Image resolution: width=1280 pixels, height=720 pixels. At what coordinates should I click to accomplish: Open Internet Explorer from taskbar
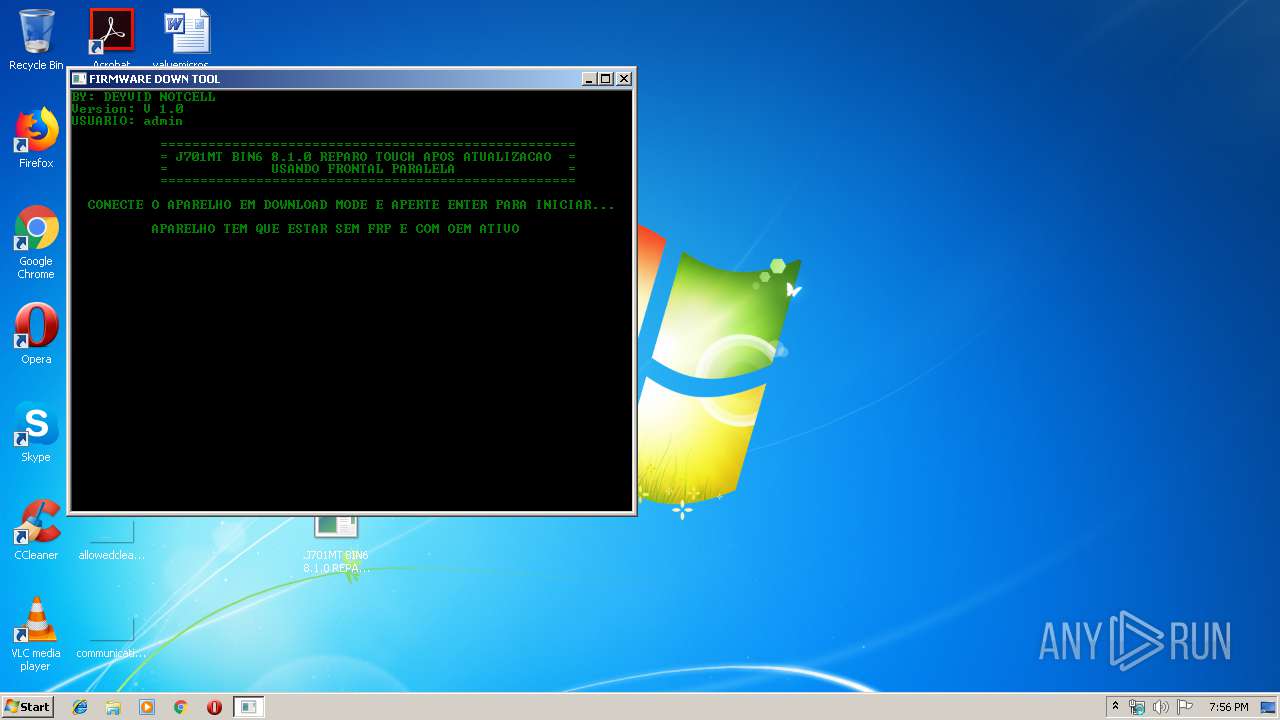pos(80,707)
